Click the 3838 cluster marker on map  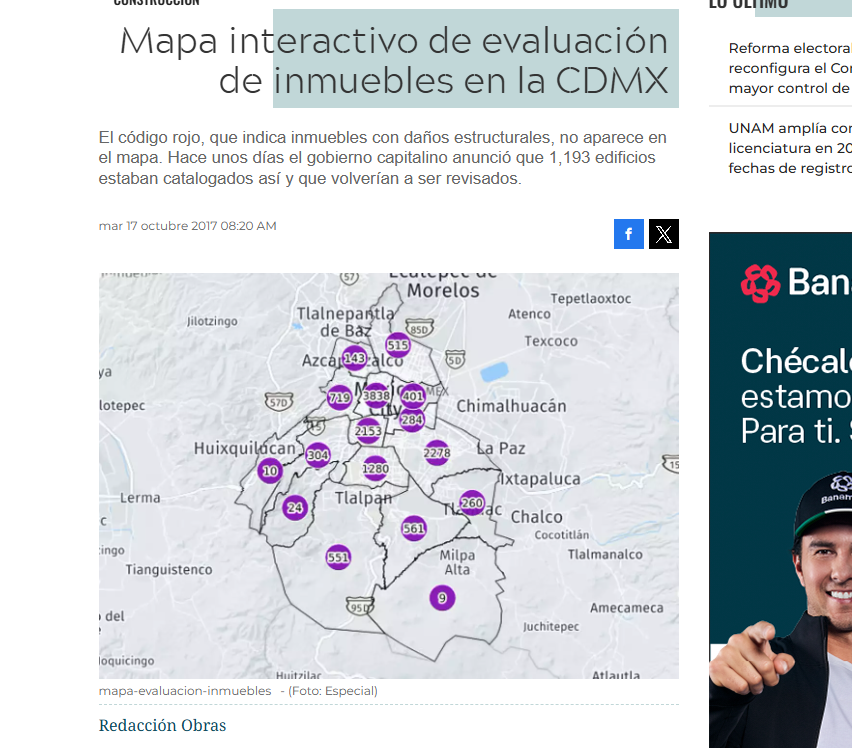click(376, 396)
